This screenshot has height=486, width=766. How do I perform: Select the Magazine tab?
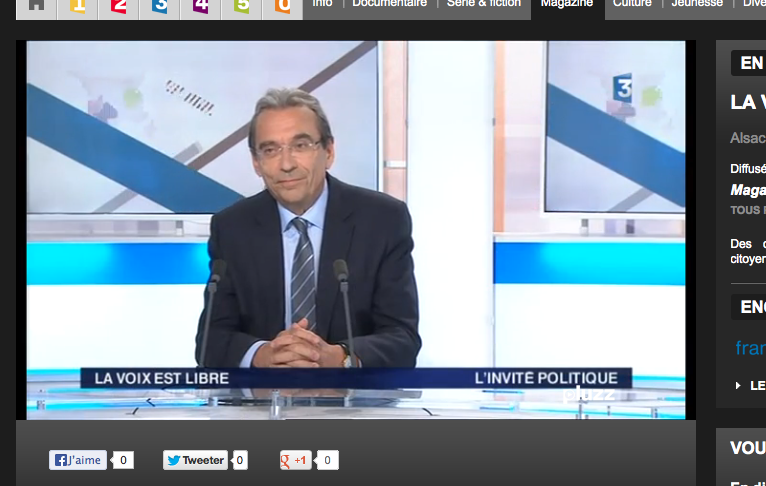[x=566, y=5]
